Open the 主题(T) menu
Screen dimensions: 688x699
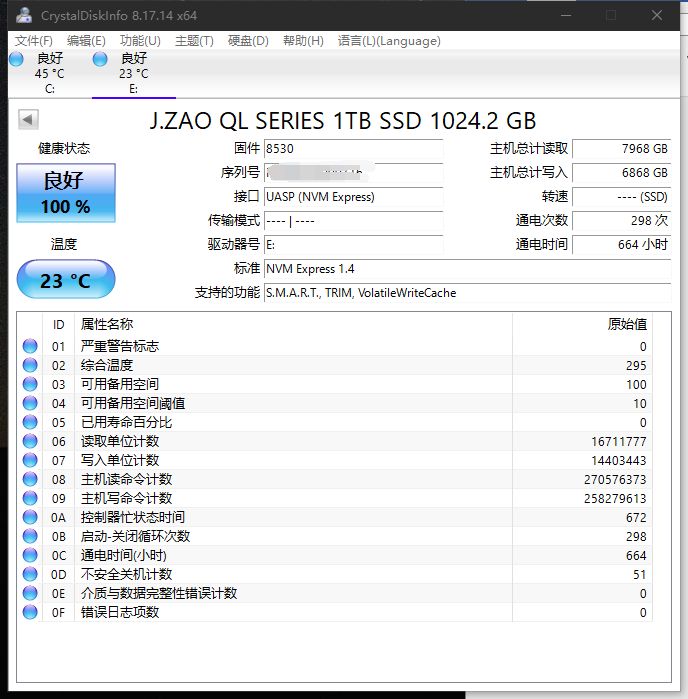point(194,41)
